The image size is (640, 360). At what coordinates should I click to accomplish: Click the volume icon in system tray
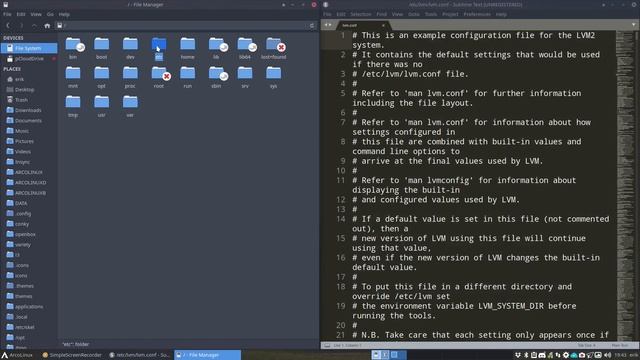coord(607,355)
